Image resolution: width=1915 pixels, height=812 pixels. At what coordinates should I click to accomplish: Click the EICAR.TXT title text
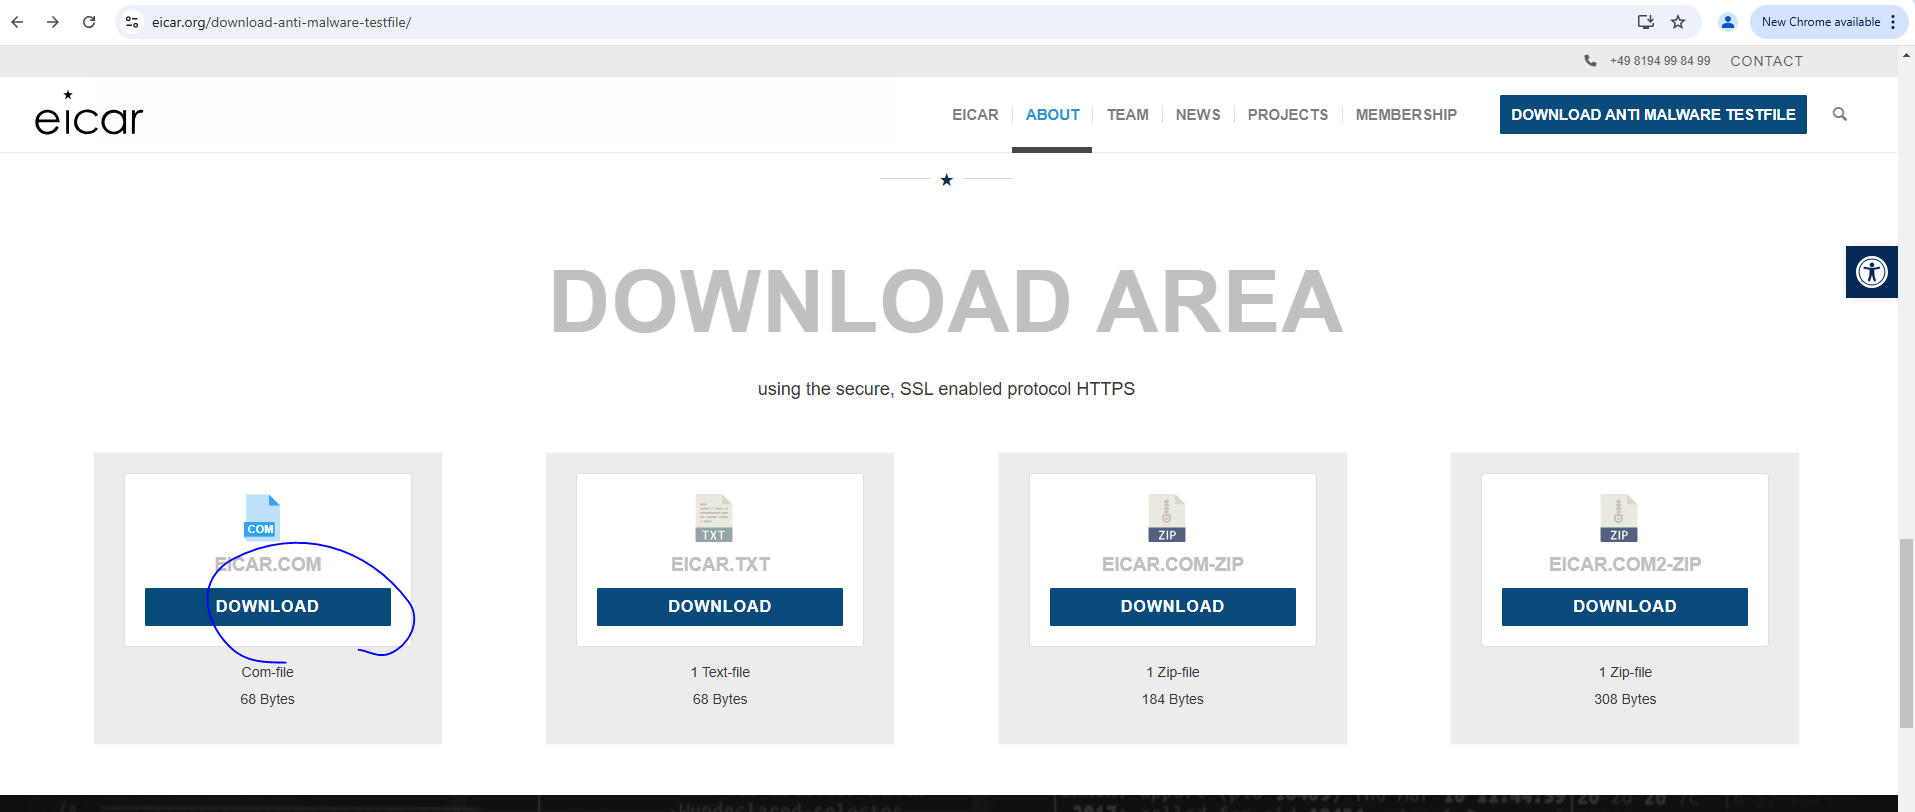[720, 564]
